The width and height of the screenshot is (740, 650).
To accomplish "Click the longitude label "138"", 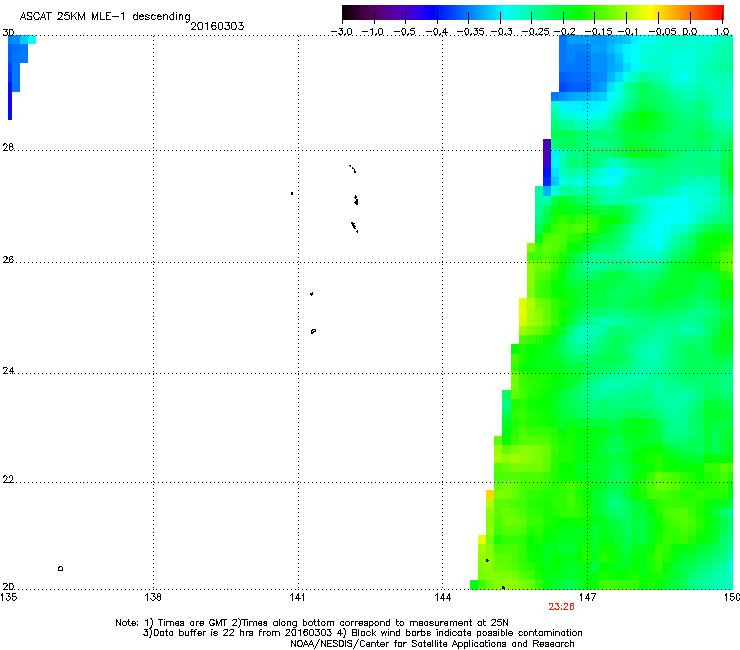I will [x=153, y=598].
